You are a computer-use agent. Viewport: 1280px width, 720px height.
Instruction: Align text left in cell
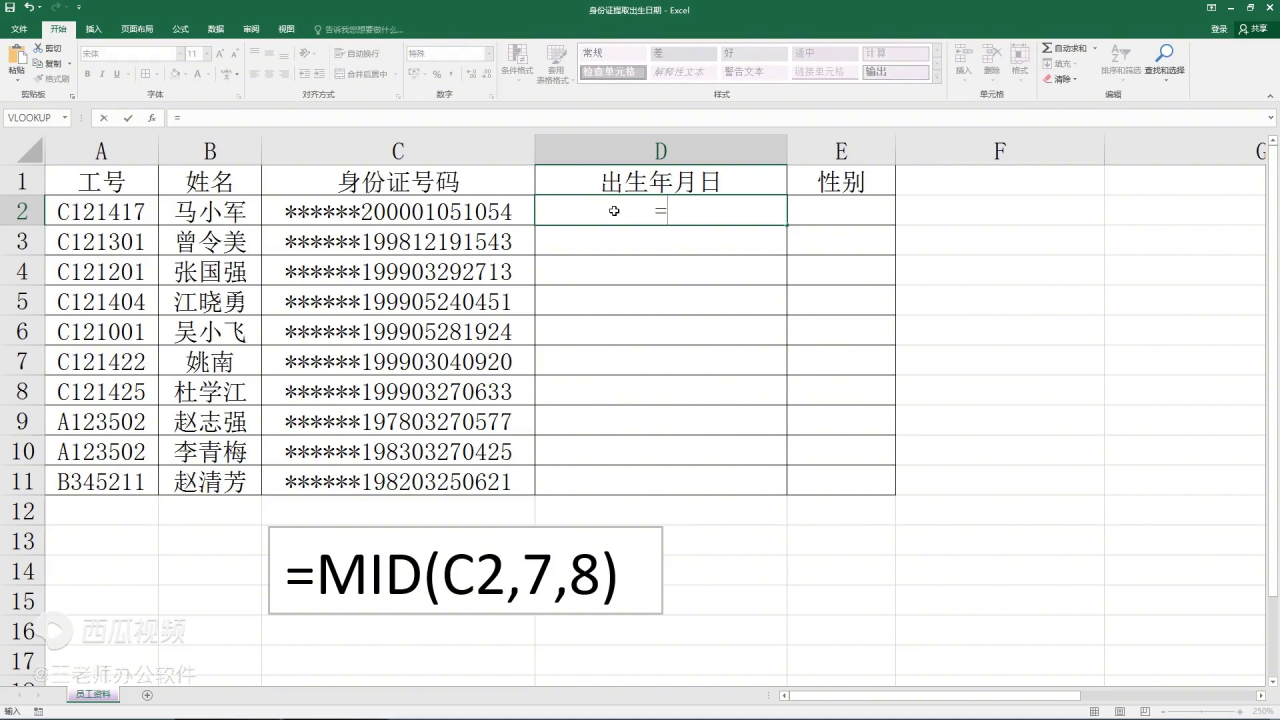pyautogui.click(x=254, y=74)
